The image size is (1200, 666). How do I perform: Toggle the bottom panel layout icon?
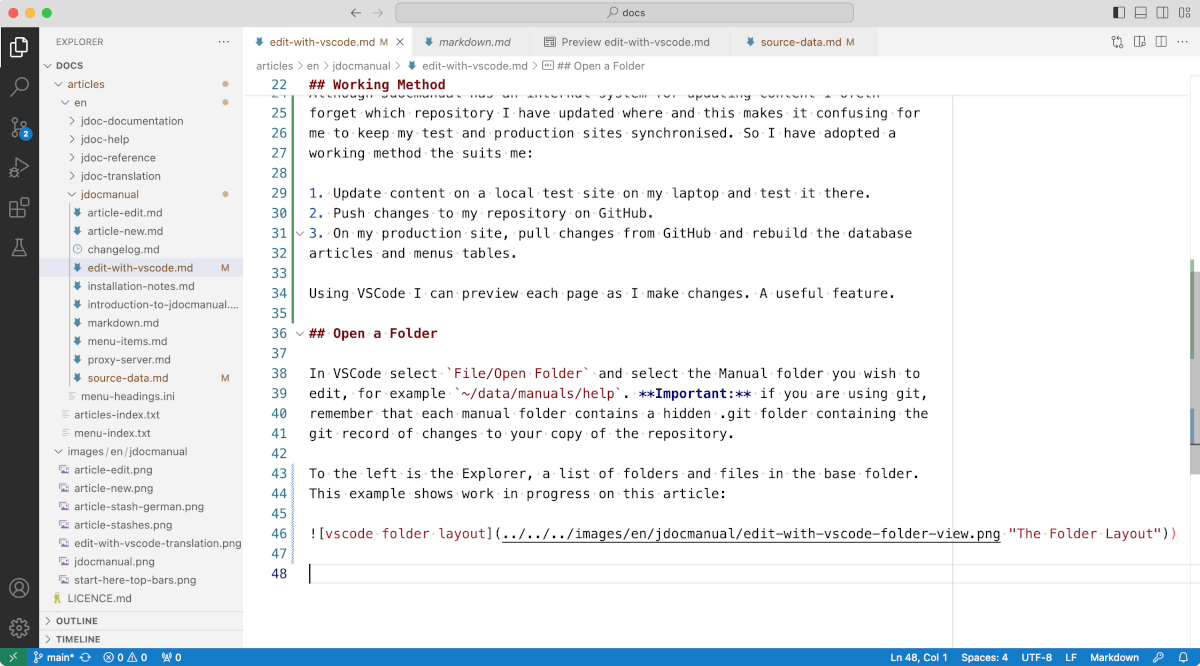(x=1140, y=13)
